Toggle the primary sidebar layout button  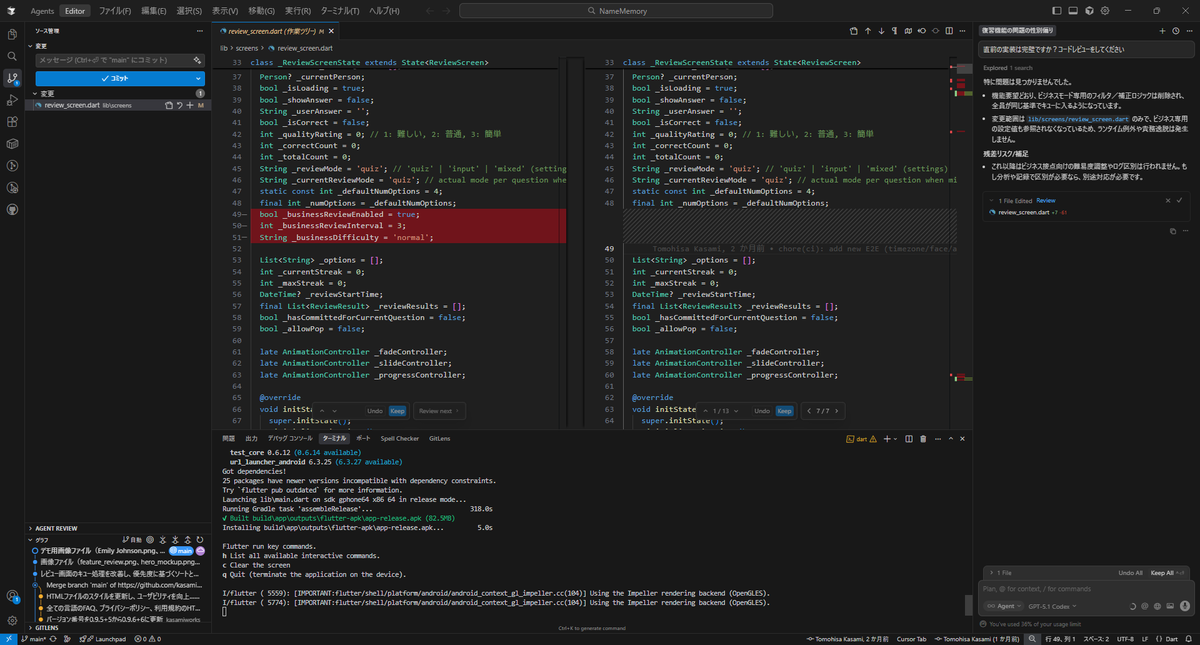1057,11
